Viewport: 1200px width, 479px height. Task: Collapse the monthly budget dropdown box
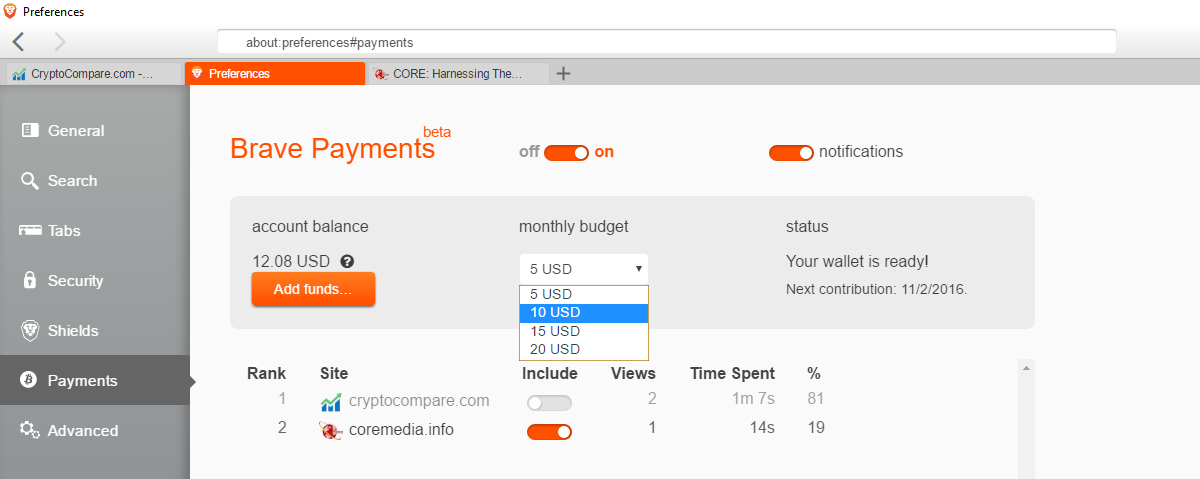pyautogui.click(x=583, y=268)
